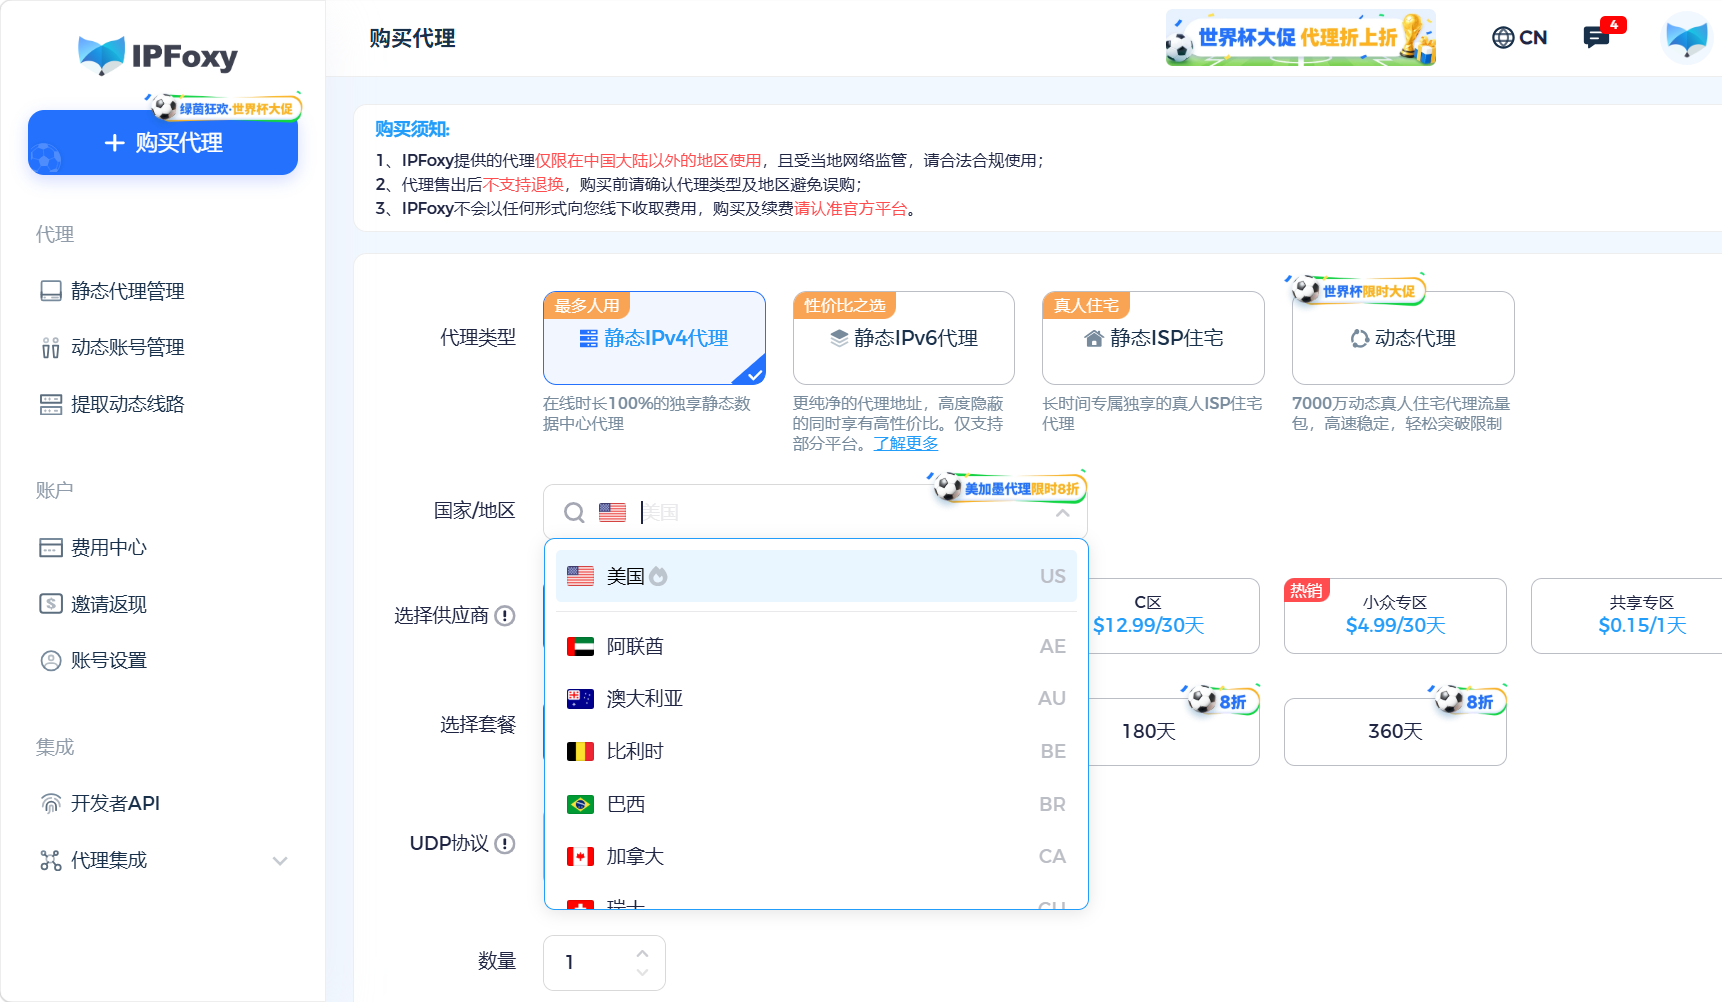Open 提取动态线路 in the sidebar
This screenshot has height=1002, width=1722.
point(112,404)
